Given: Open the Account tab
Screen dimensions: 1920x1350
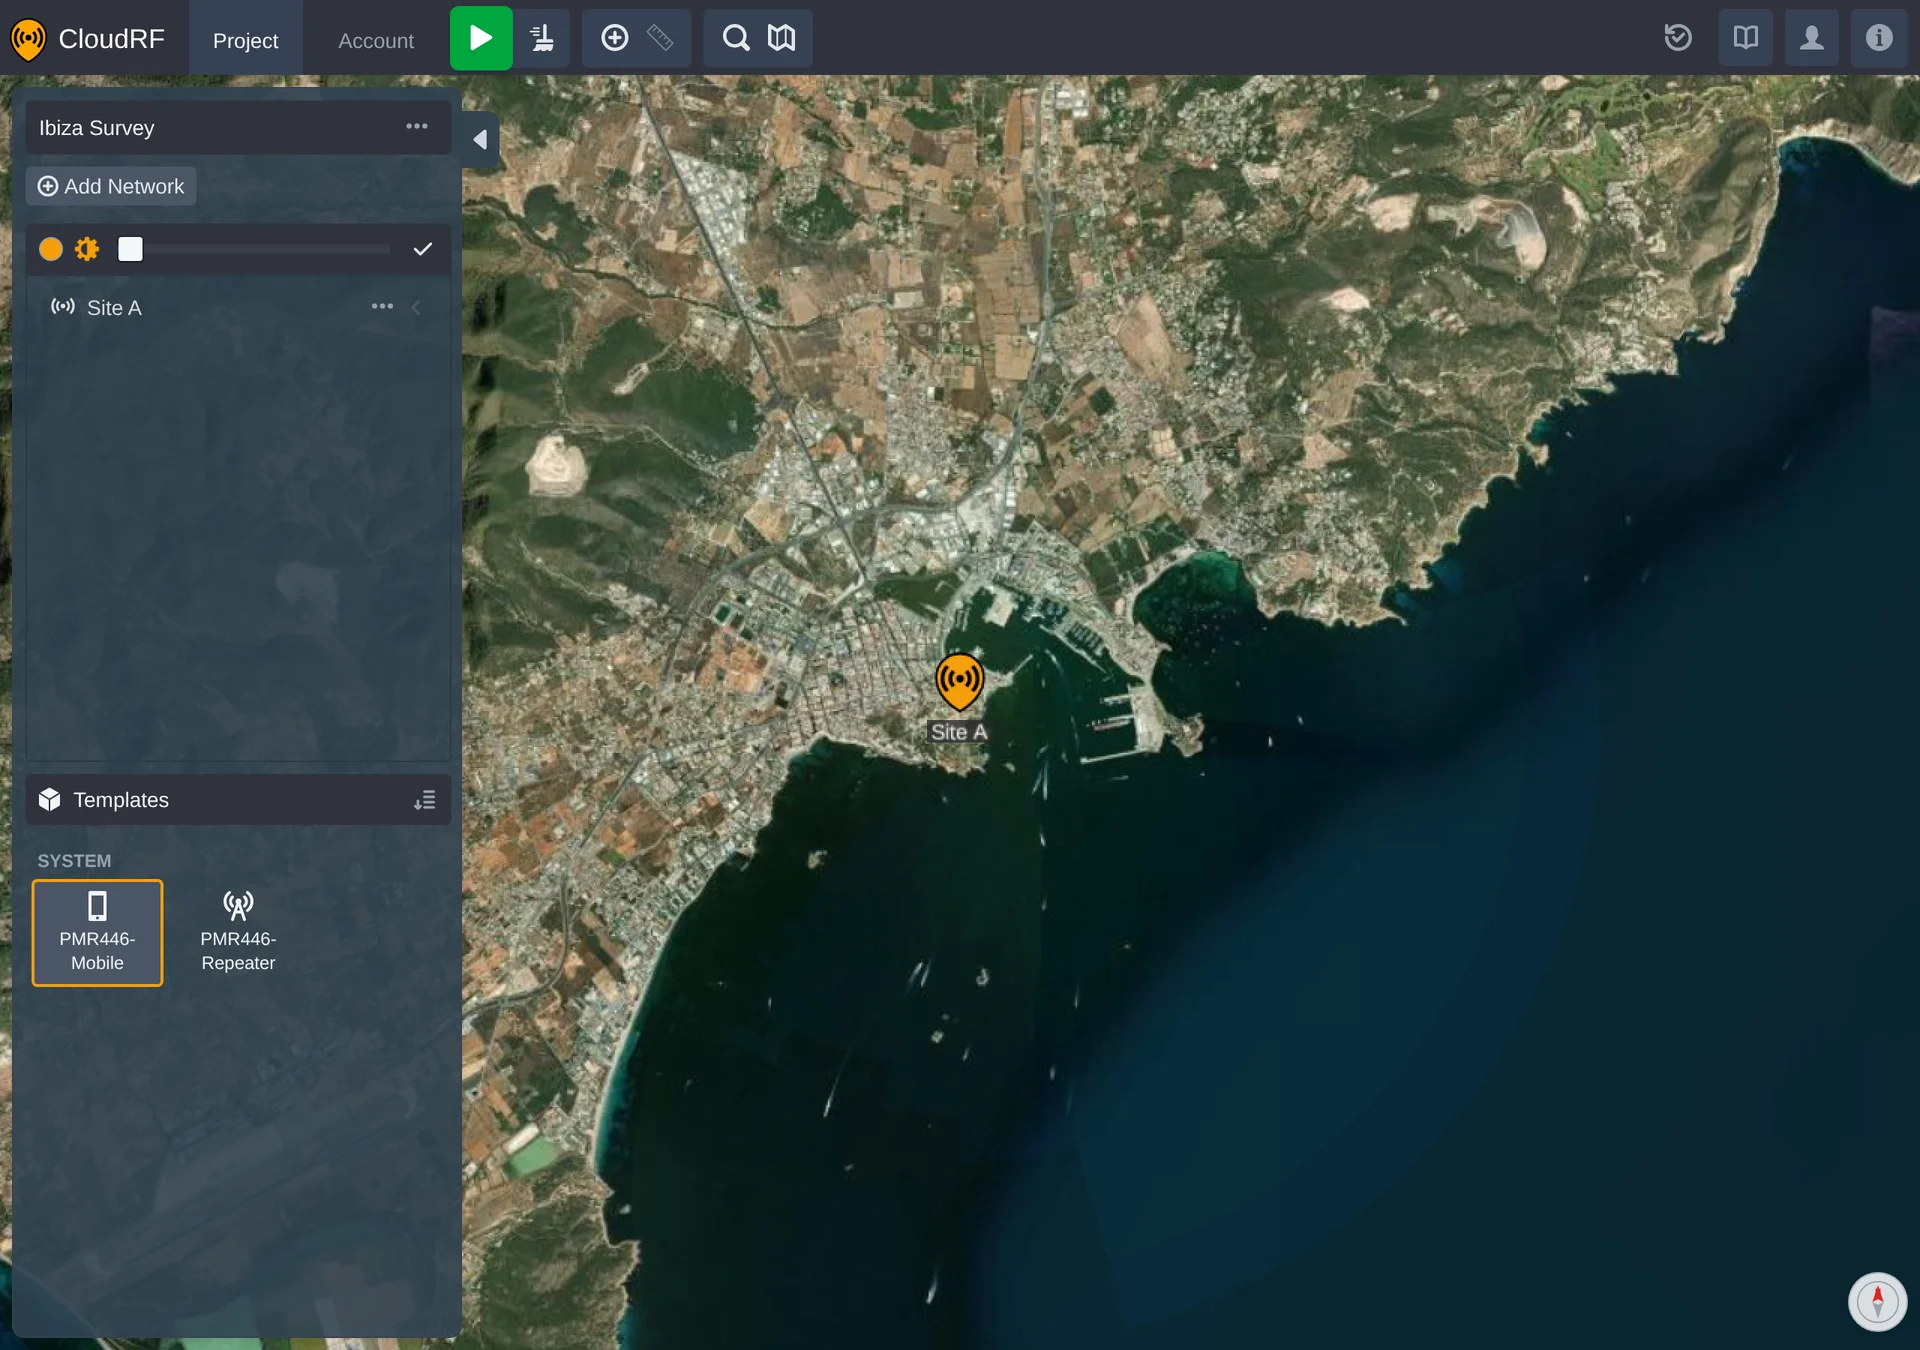Looking at the screenshot, I should pyautogui.click(x=376, y=40).
